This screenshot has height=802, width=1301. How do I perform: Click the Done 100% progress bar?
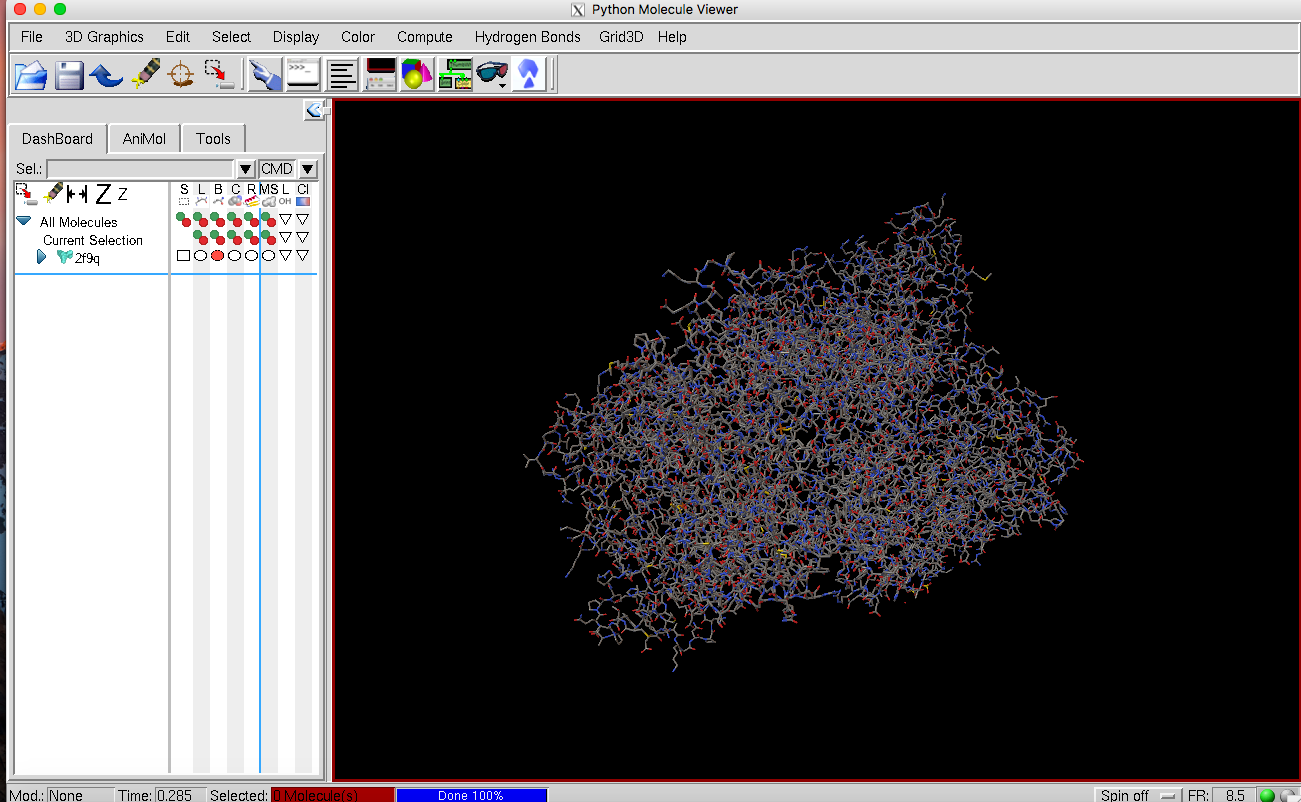coord(471,795)
